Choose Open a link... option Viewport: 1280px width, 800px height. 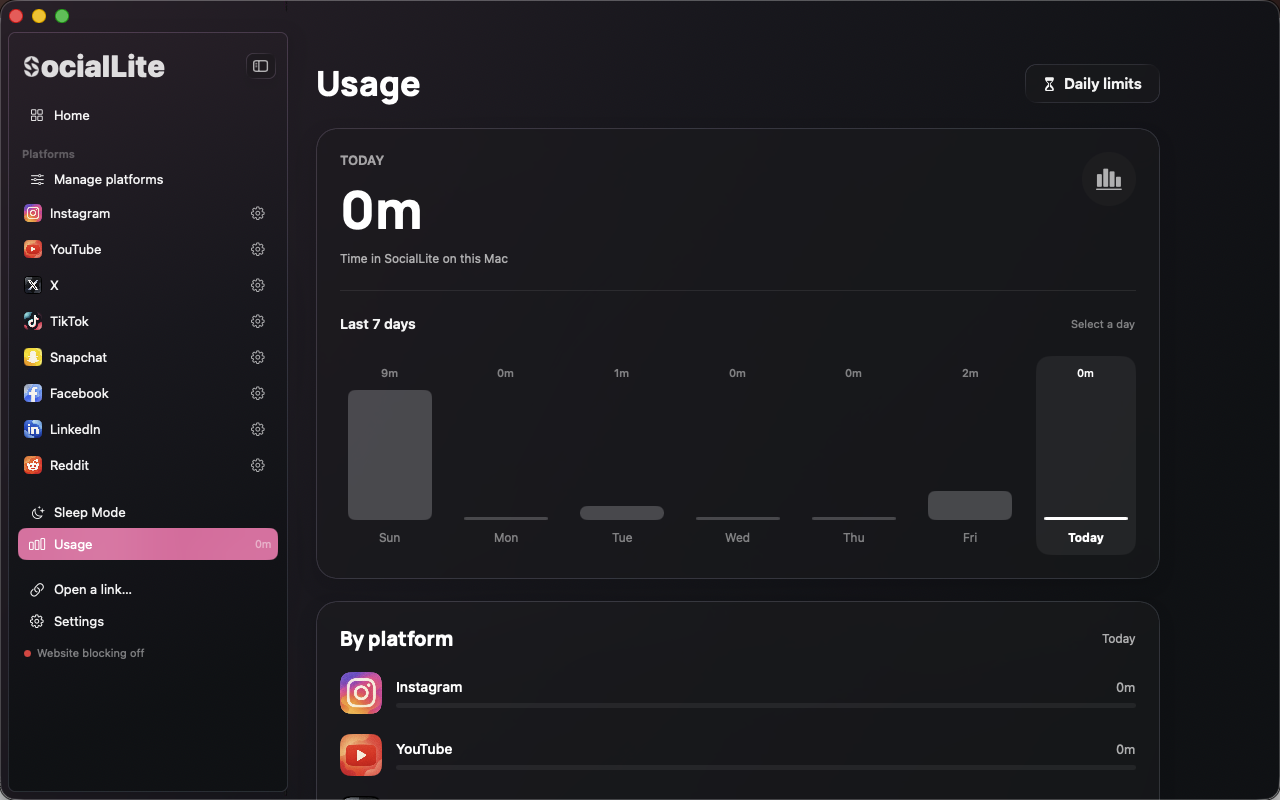click(x=148, y=589)
